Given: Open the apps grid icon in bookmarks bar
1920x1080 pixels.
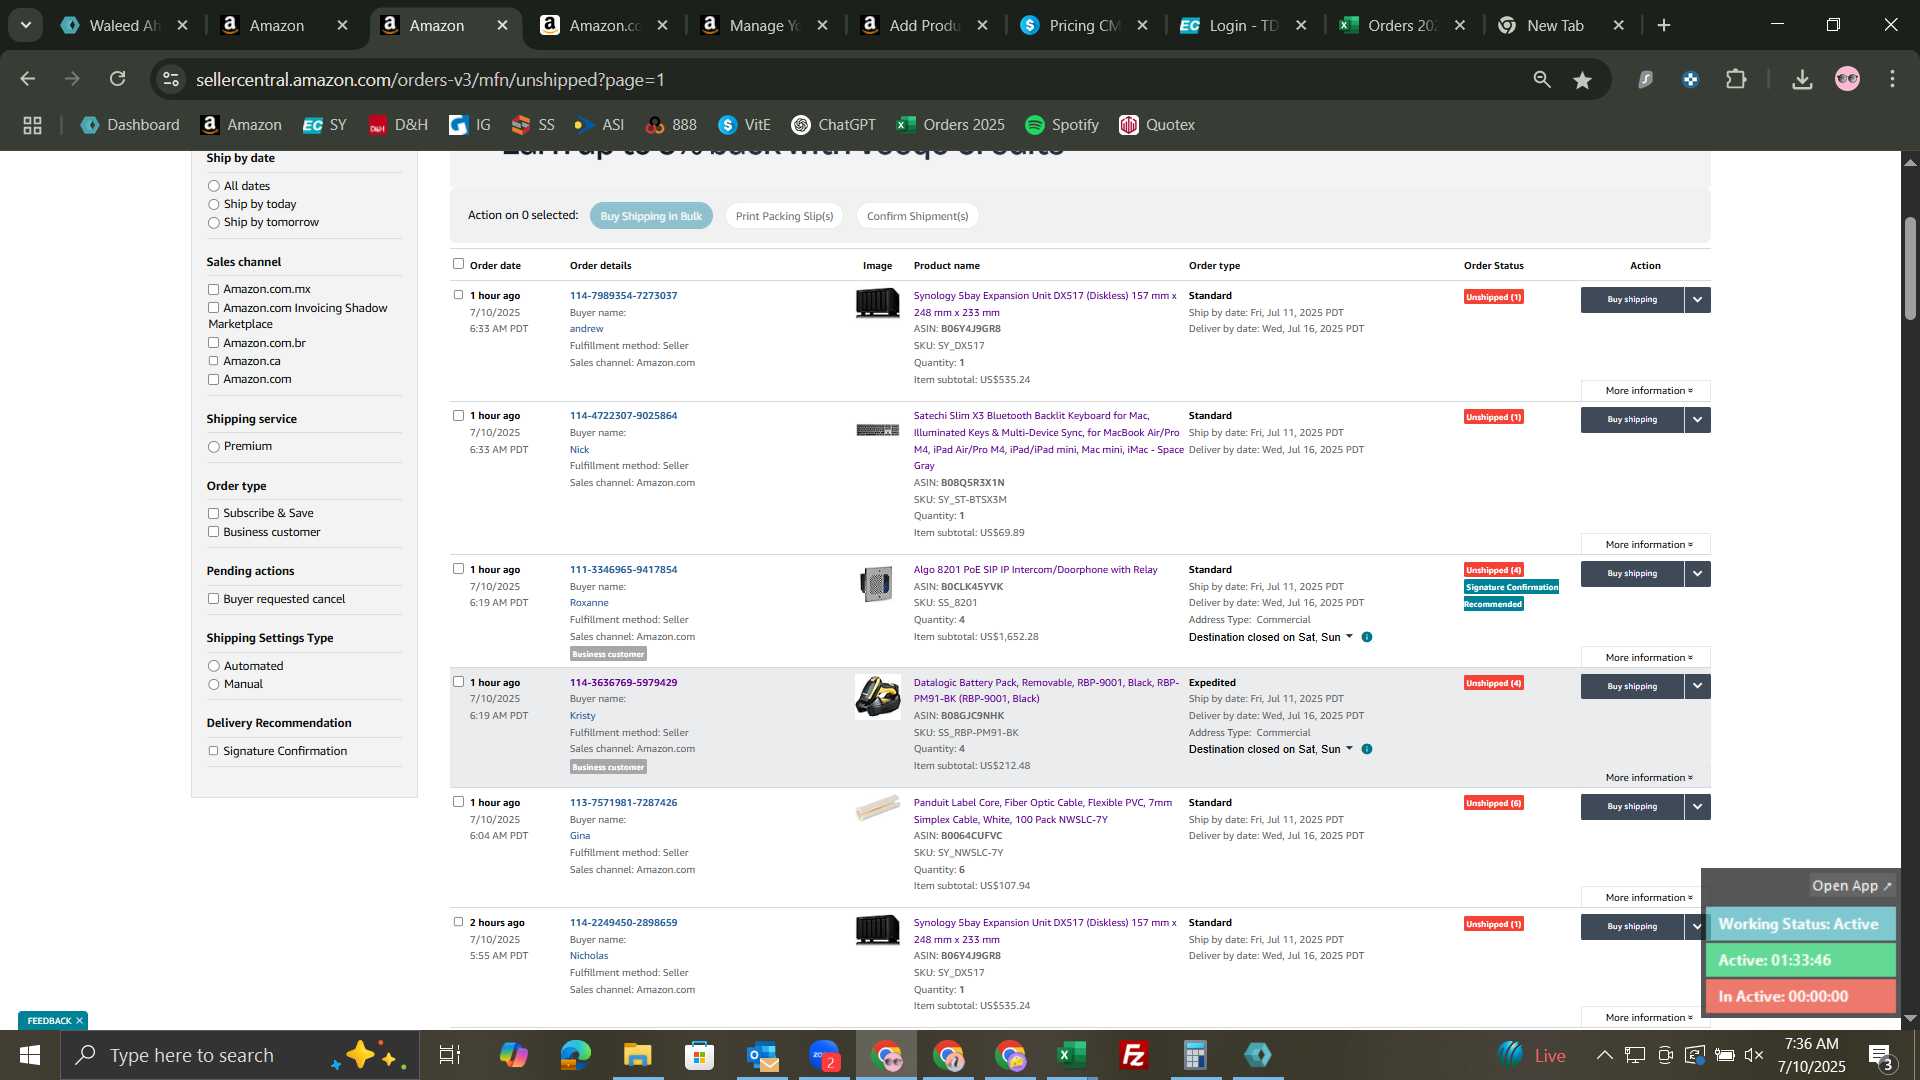Looking at the screenshot, I should tap(32, 125).
